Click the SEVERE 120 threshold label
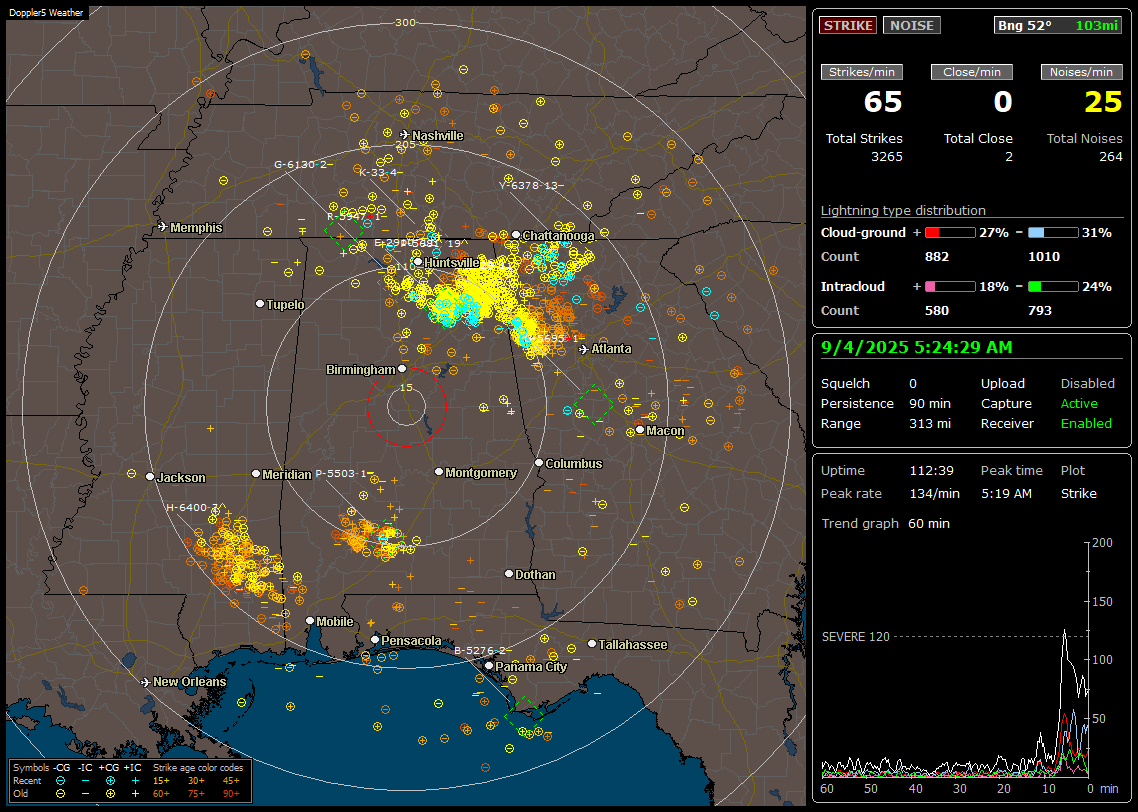 pos(855,636)
